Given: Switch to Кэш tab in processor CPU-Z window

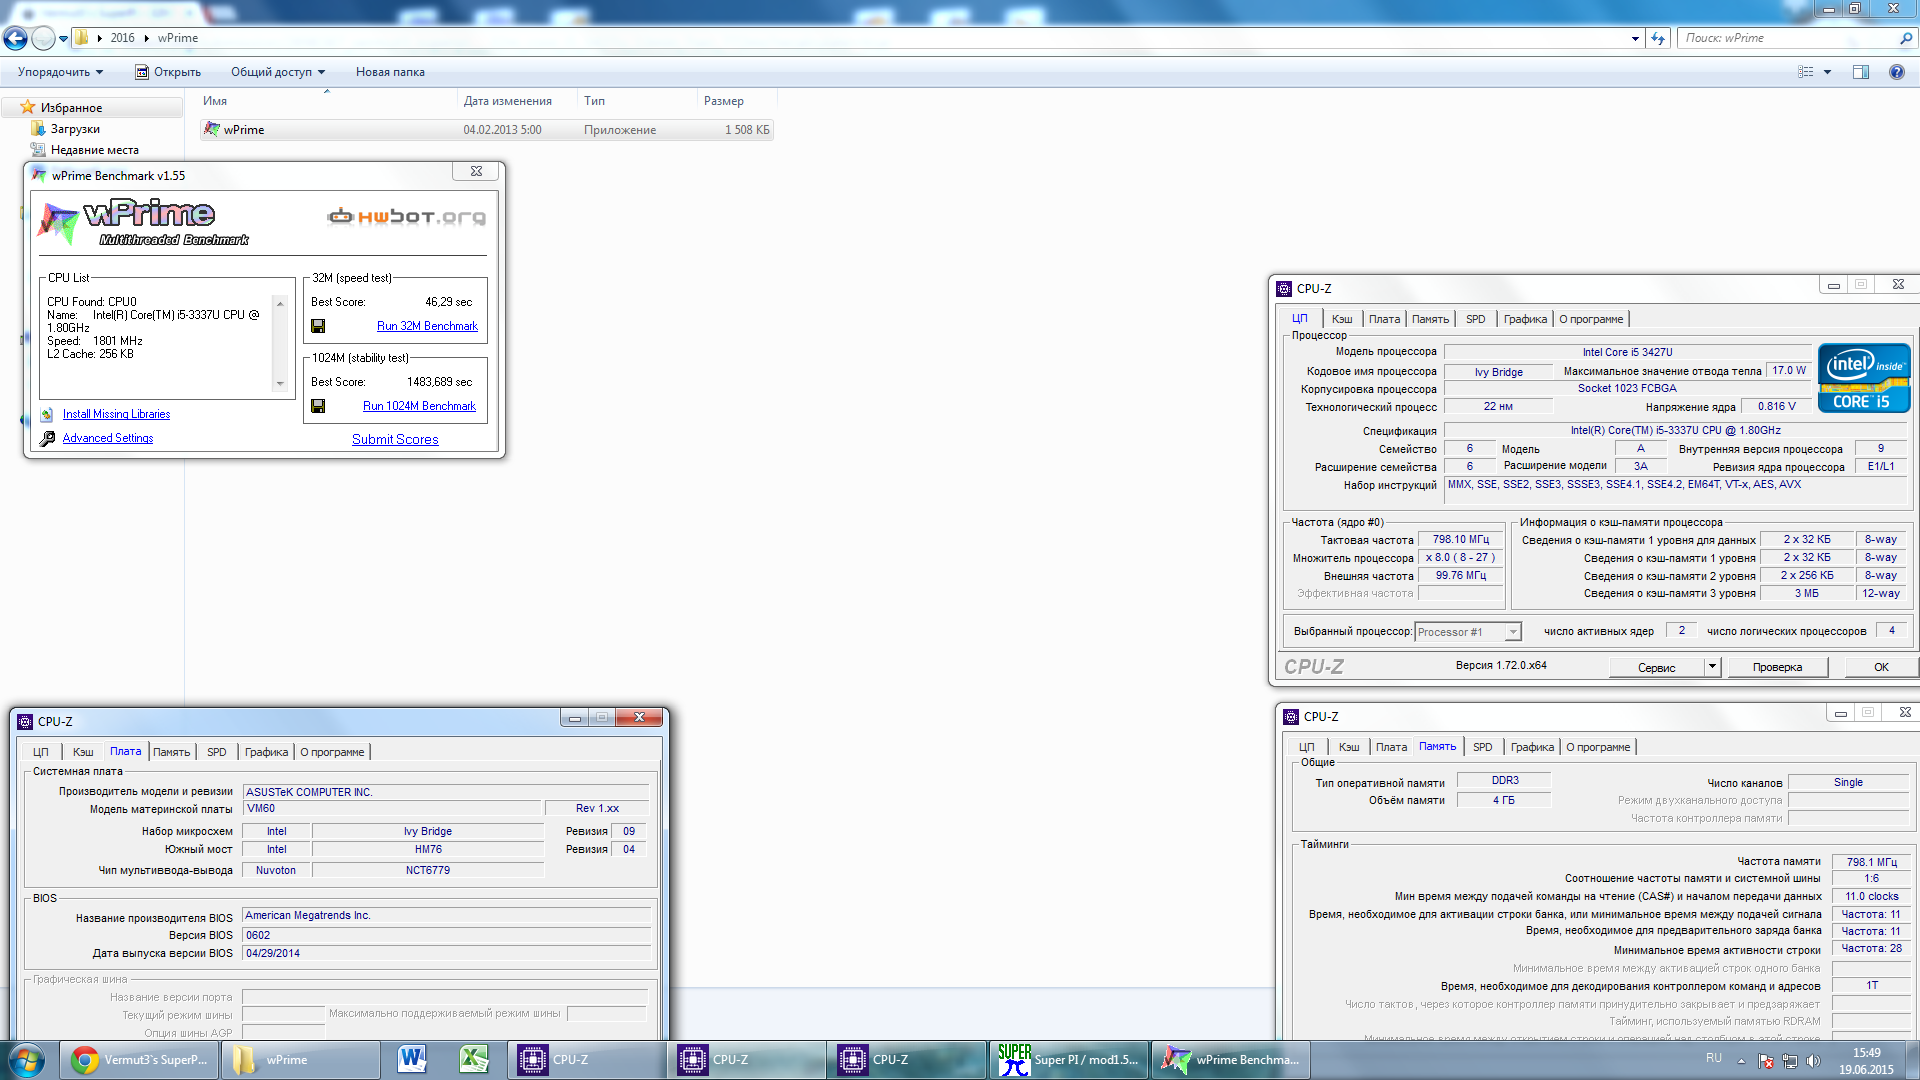Looking at the screenshot, I should point(1341,319).
